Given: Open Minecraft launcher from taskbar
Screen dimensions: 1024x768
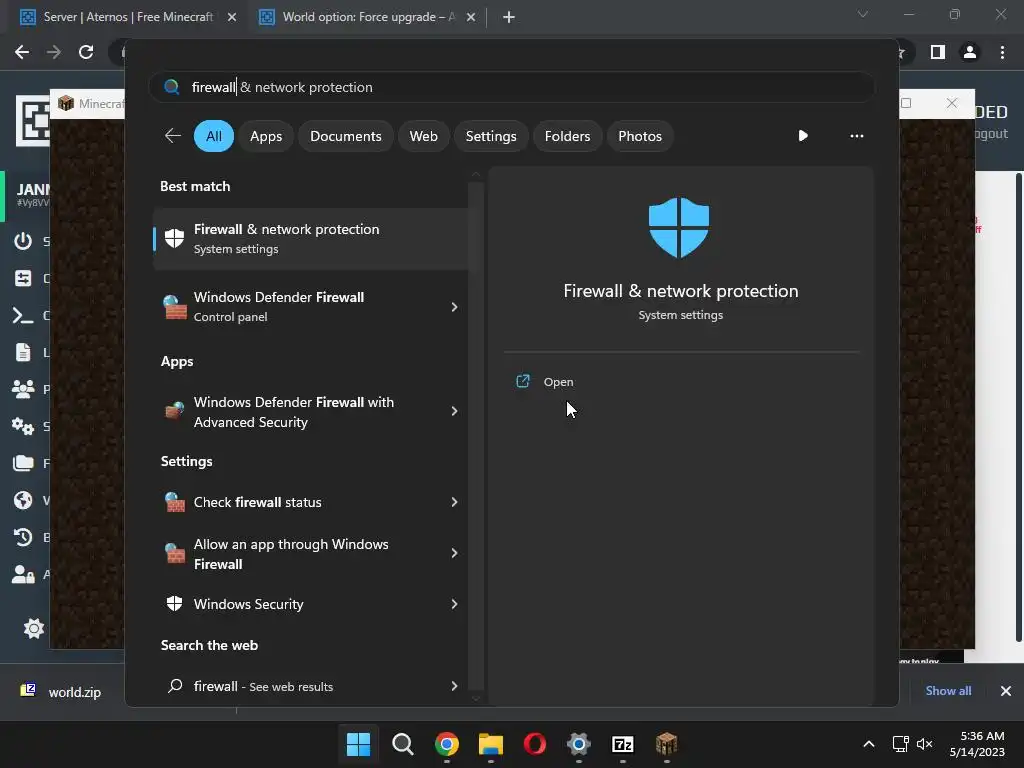Looking at the screenshot, I should pos(667,744).
